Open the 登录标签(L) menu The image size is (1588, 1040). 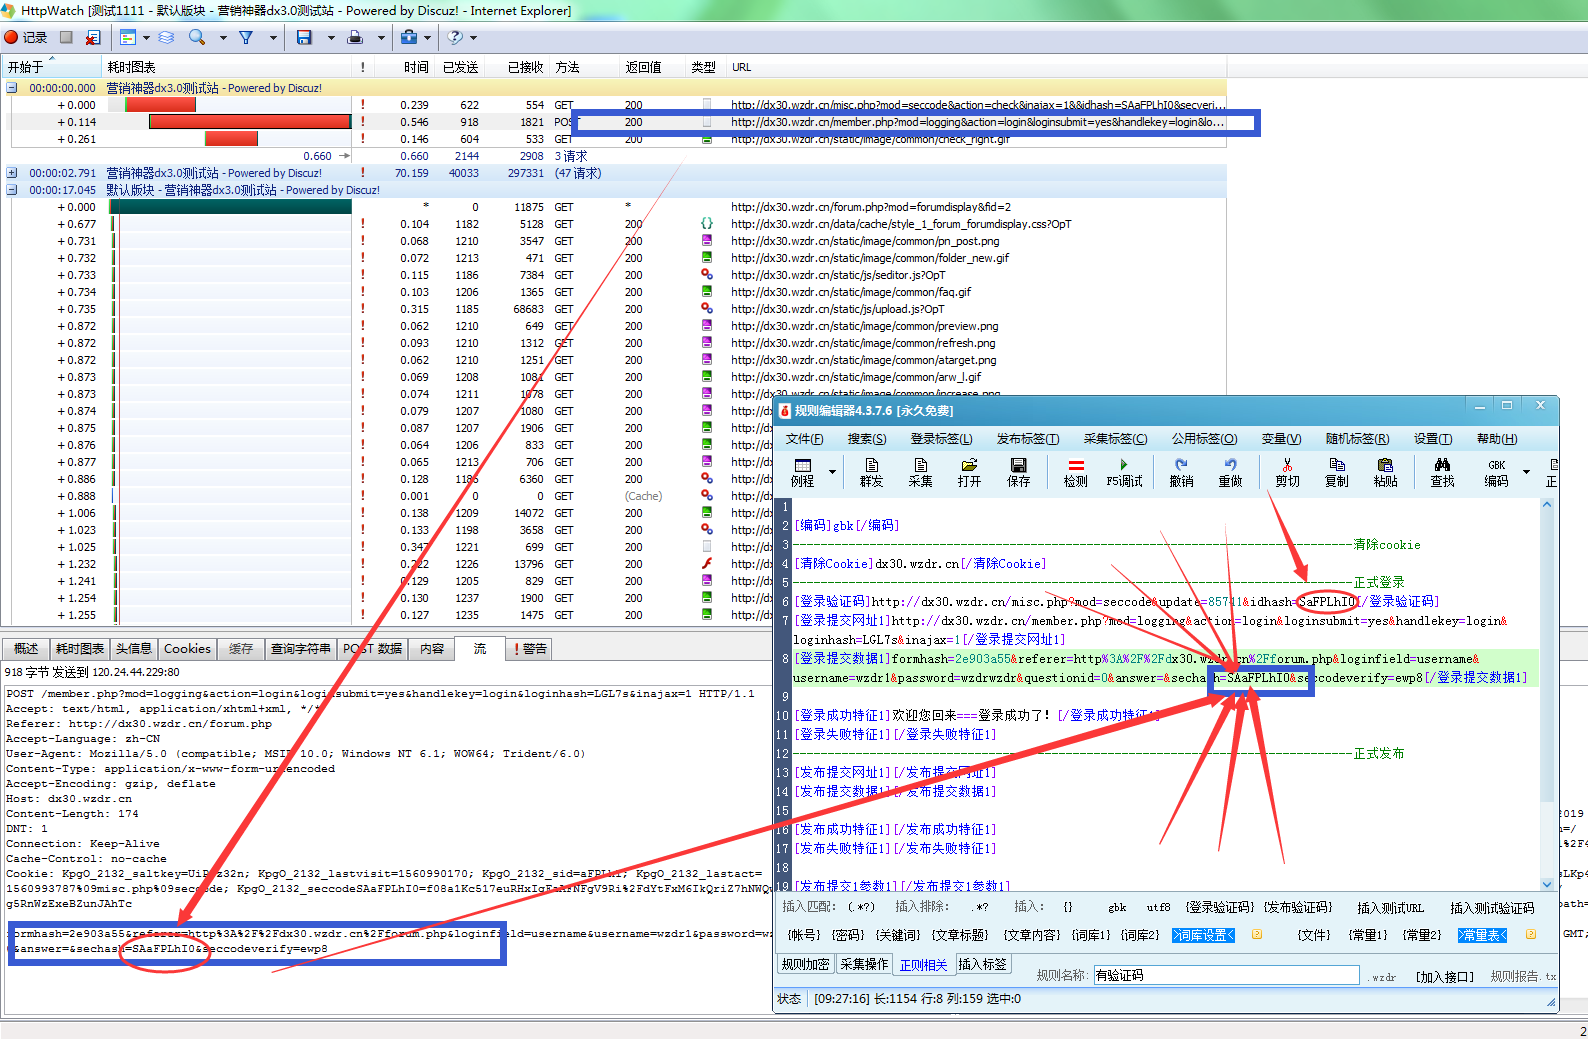[941, 439]
